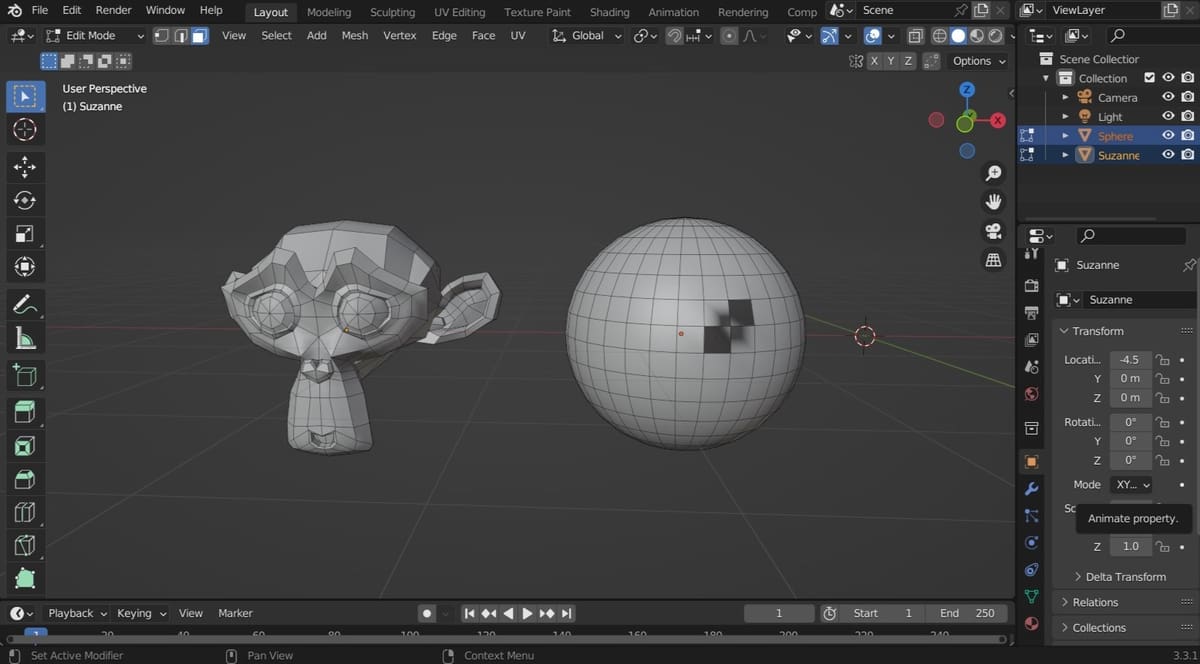Screen dimensions: 1200x664
Task: Enable edge select mode
Action: pos(180,35)
